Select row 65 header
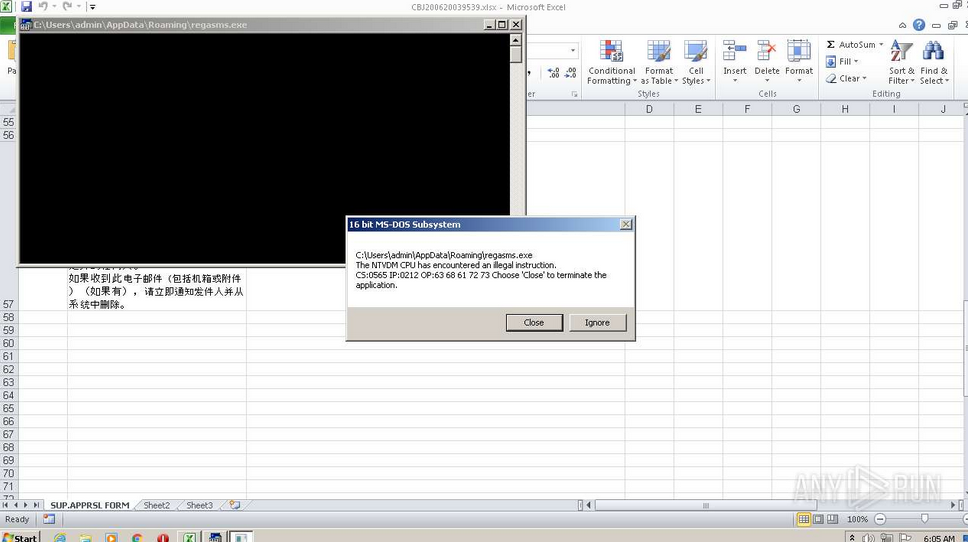The image size is (968, 542). (x=8, y=408)
